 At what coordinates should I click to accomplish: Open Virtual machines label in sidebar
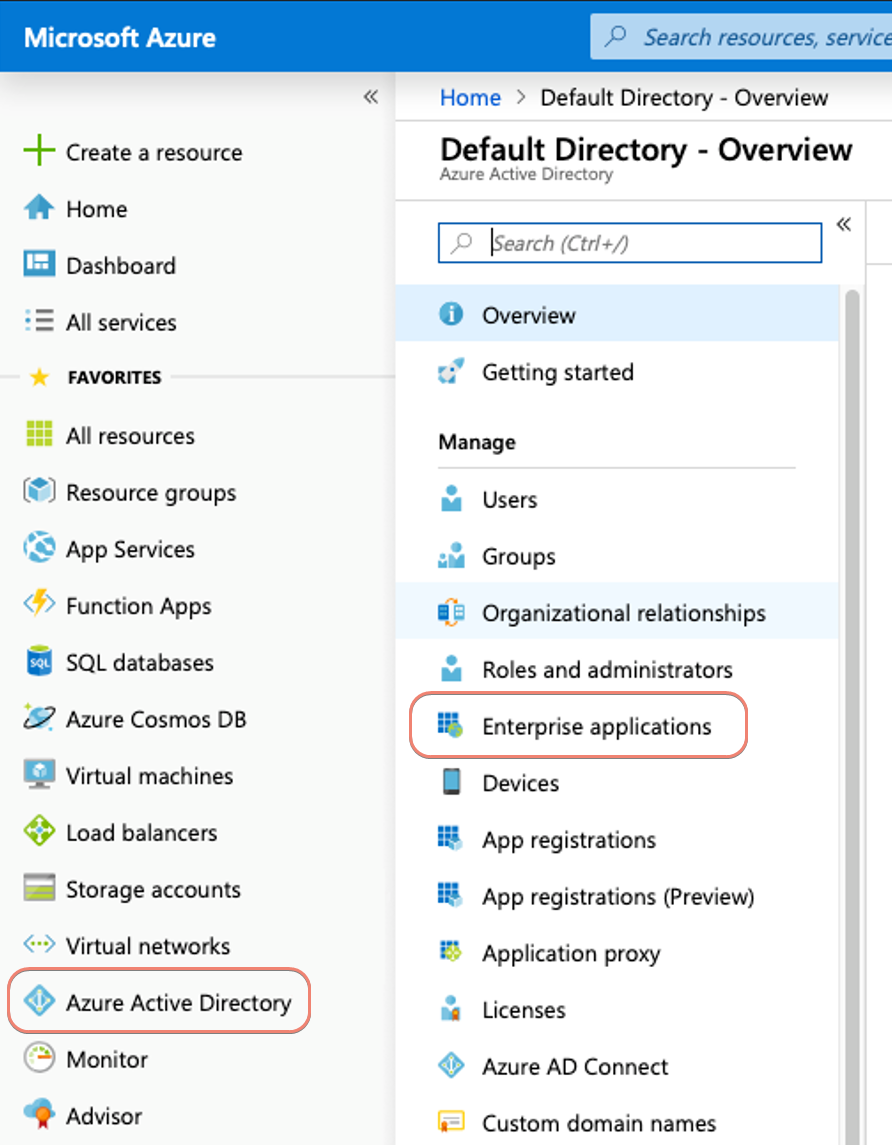[x=150, y=776]
